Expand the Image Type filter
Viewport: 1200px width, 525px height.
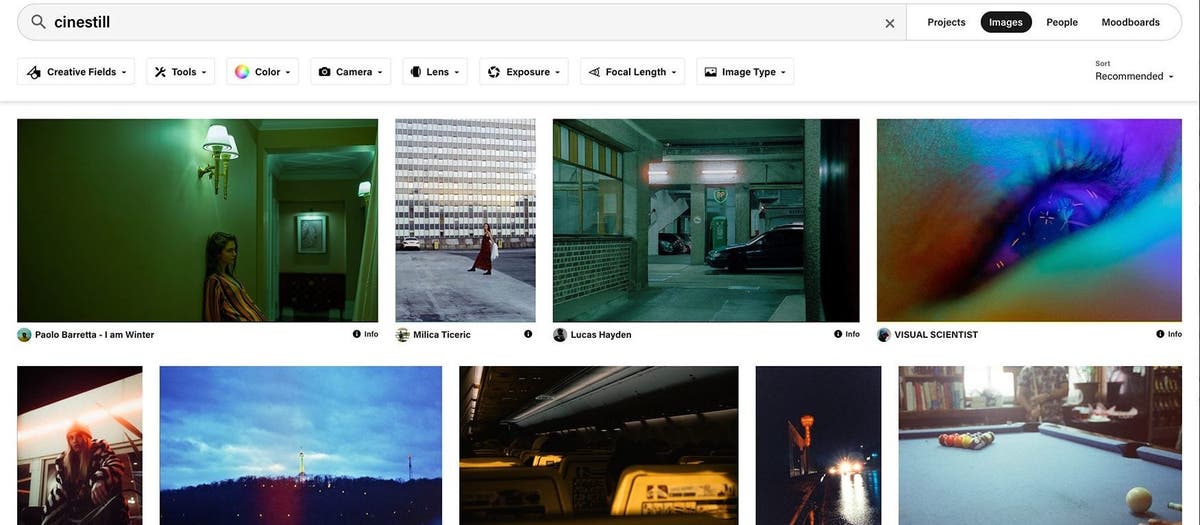tap(745, 72)
